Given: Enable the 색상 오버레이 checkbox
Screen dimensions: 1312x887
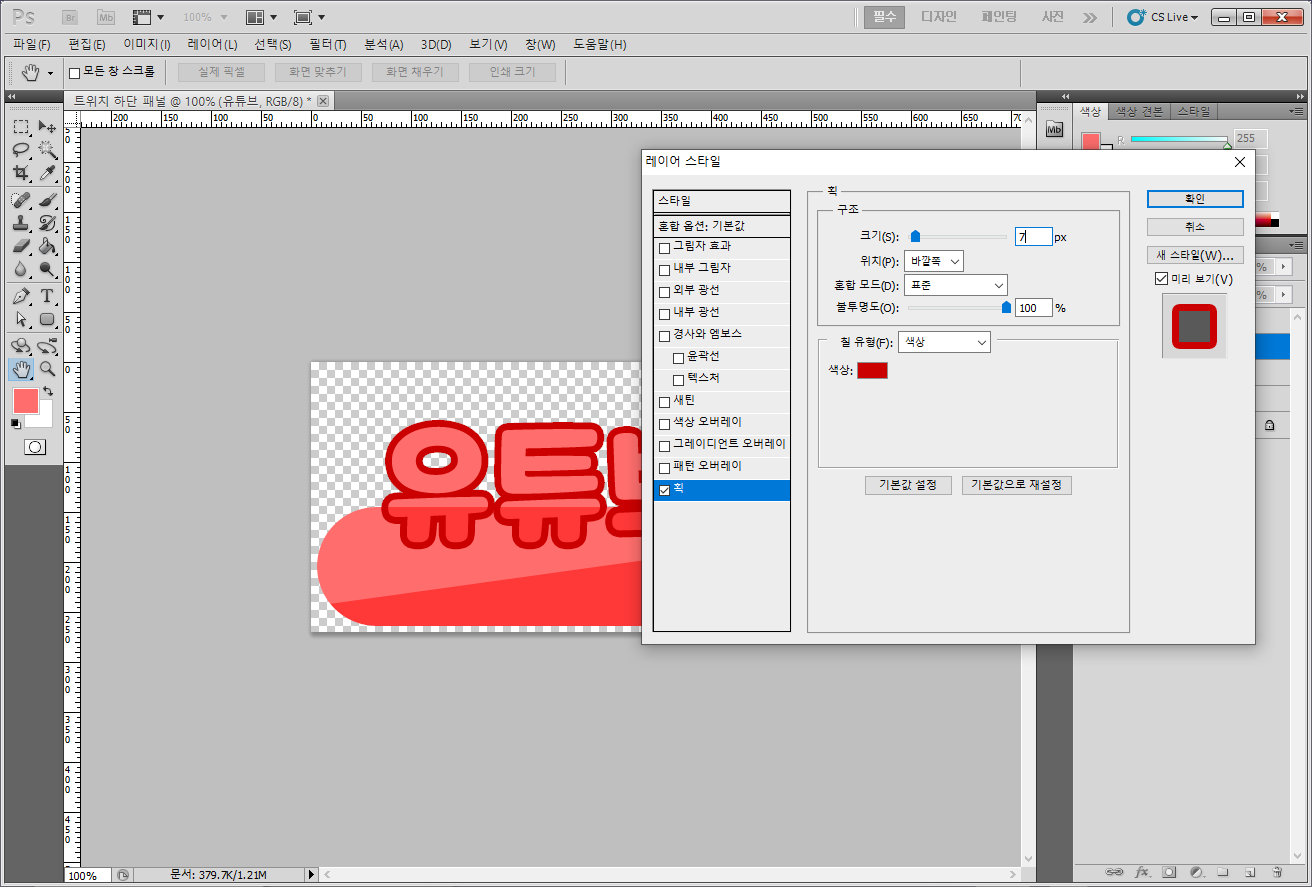Looking at the screenshot, I should point(664,424).
